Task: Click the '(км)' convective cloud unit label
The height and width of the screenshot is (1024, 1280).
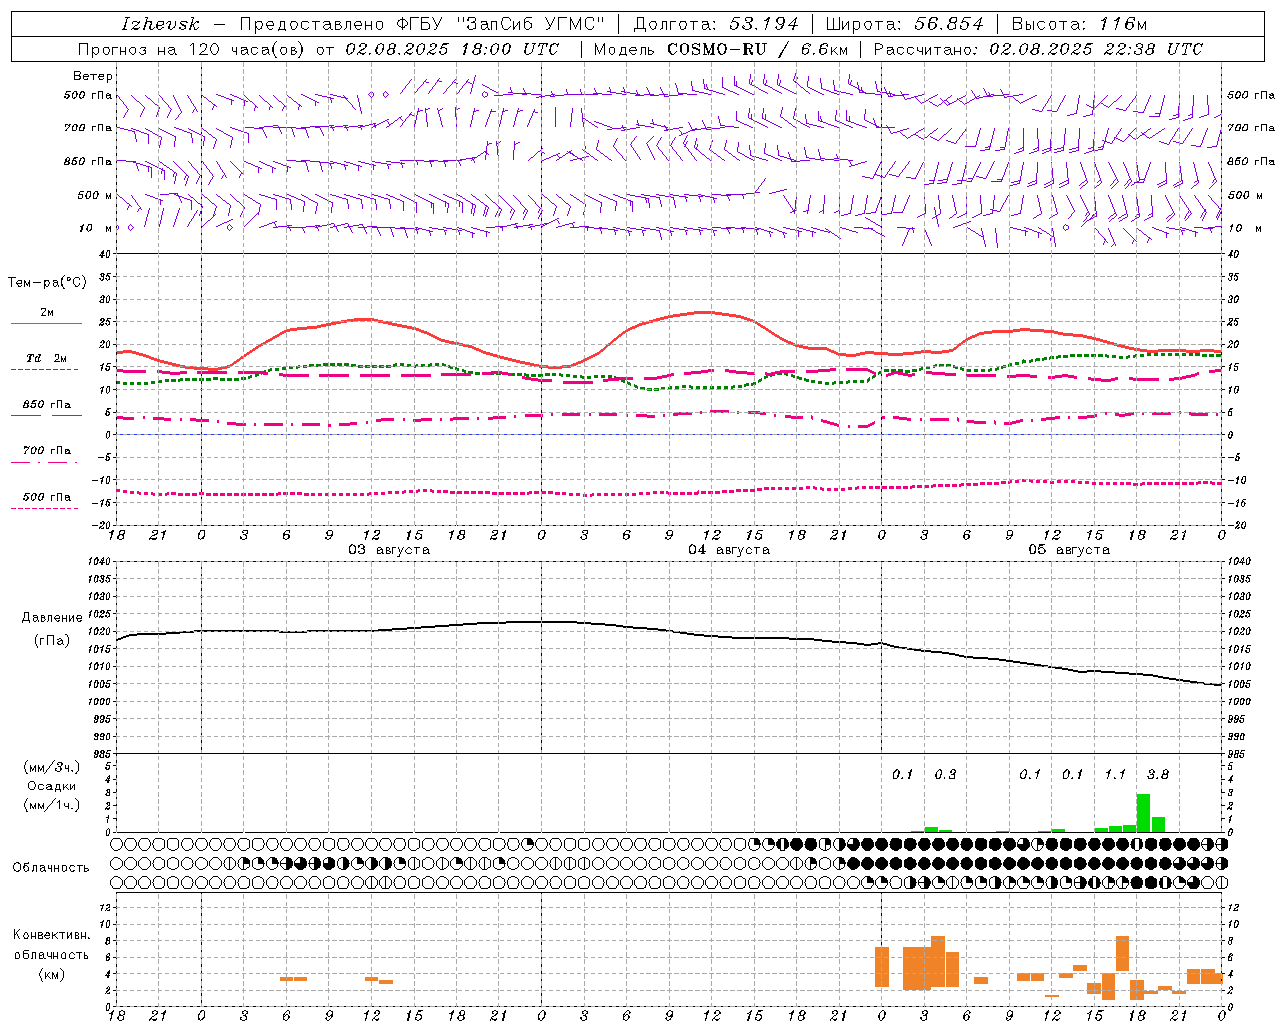Action: 52,974
